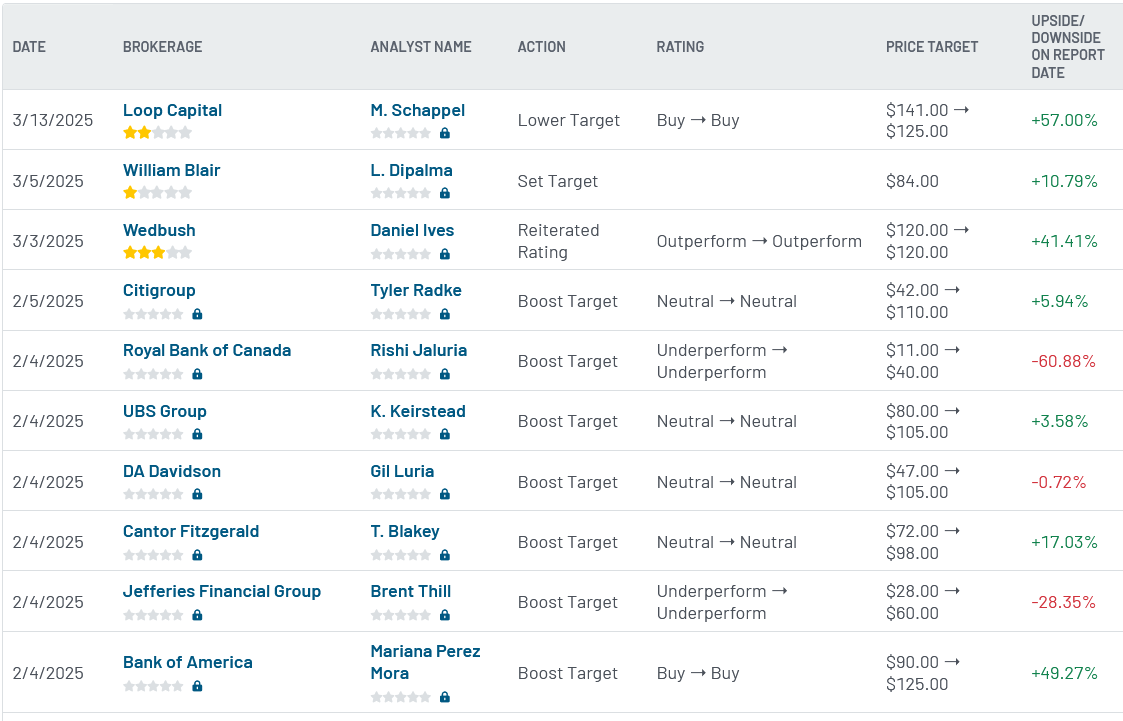Open the Citigroup brokerage link
Viewport: 1123px width, 721px height.
coord(159,291)
